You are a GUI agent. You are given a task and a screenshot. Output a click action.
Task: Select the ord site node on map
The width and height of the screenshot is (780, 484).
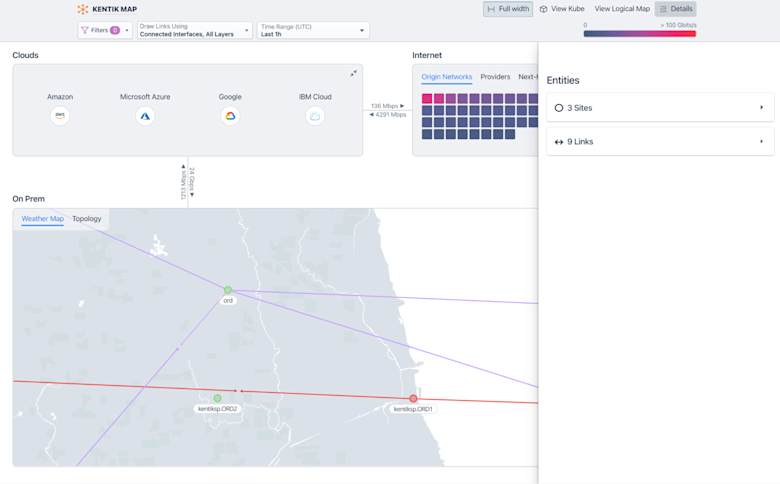228,290
